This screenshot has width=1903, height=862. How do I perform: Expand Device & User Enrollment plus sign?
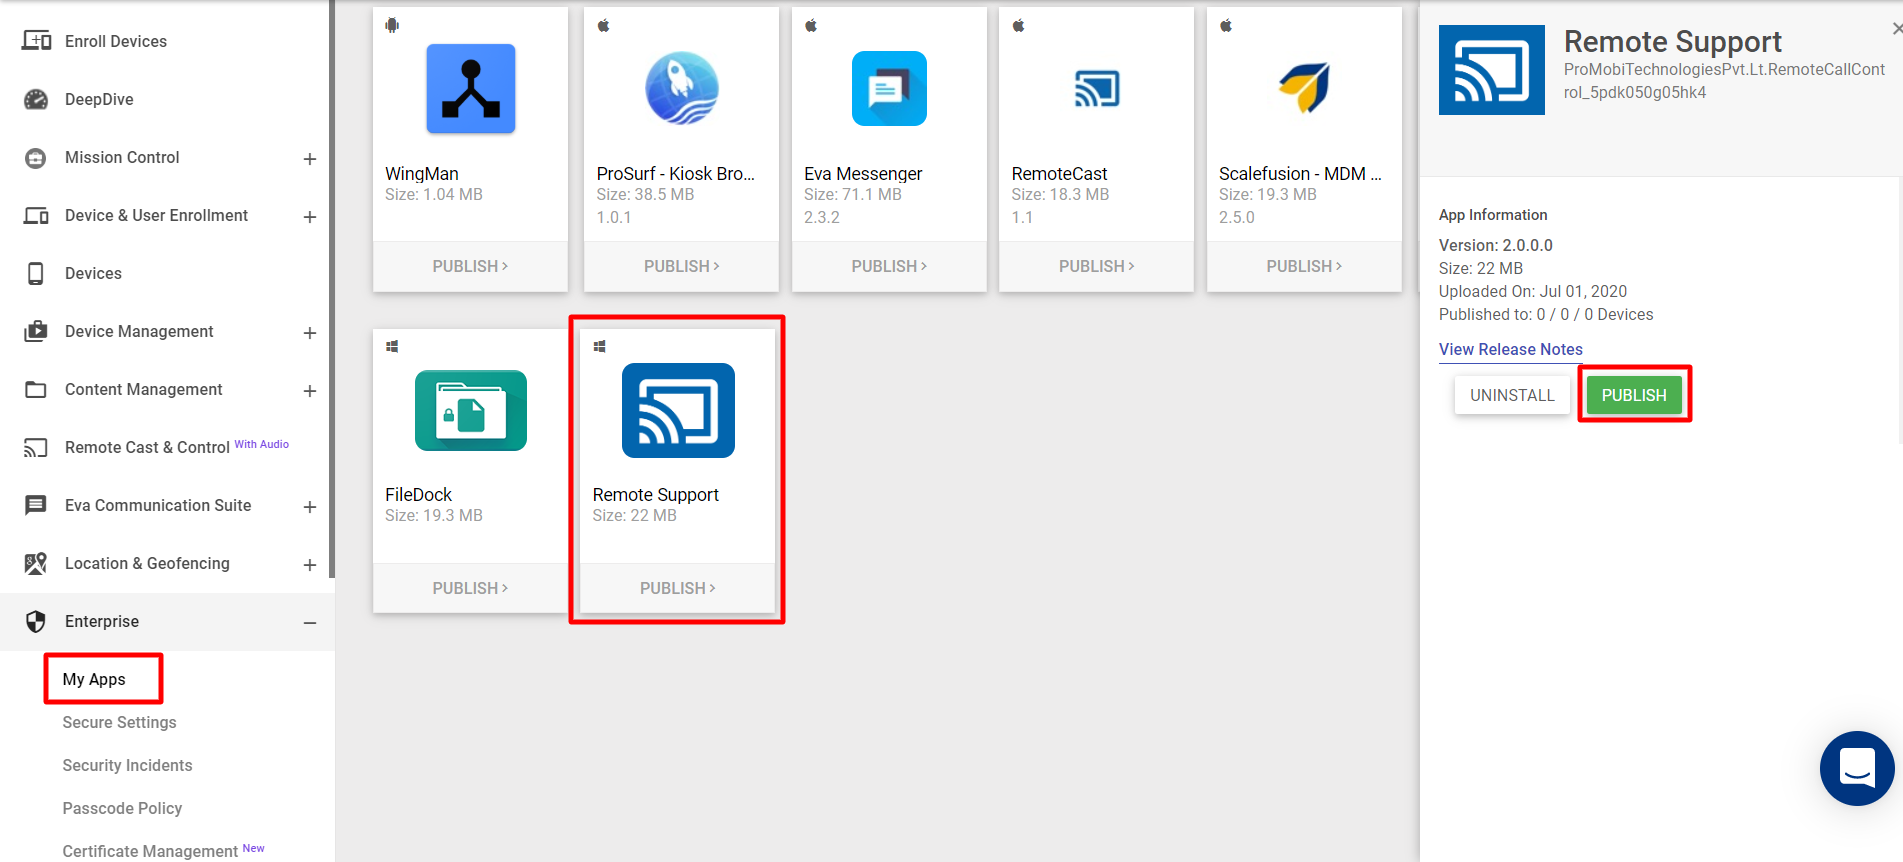pos(310,217)
